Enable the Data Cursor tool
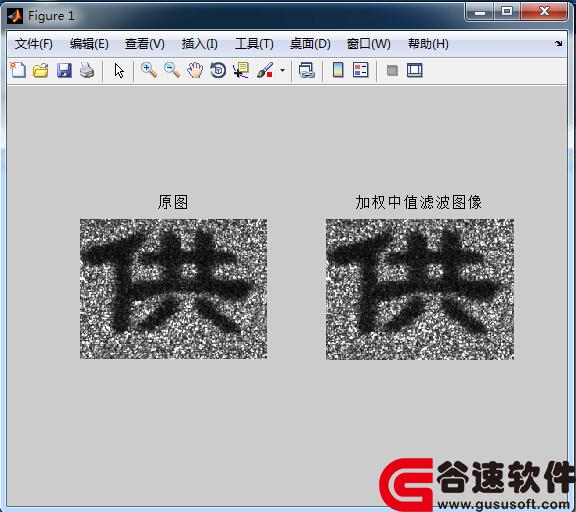This screenshot has height=512, width=576. (x=241, y=70)
